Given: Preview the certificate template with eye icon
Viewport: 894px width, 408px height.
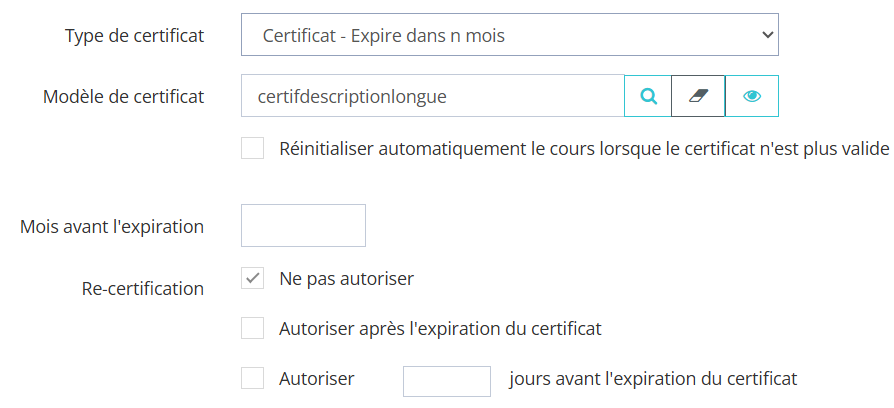Looking at the screenshot, I should pos(752,97).
